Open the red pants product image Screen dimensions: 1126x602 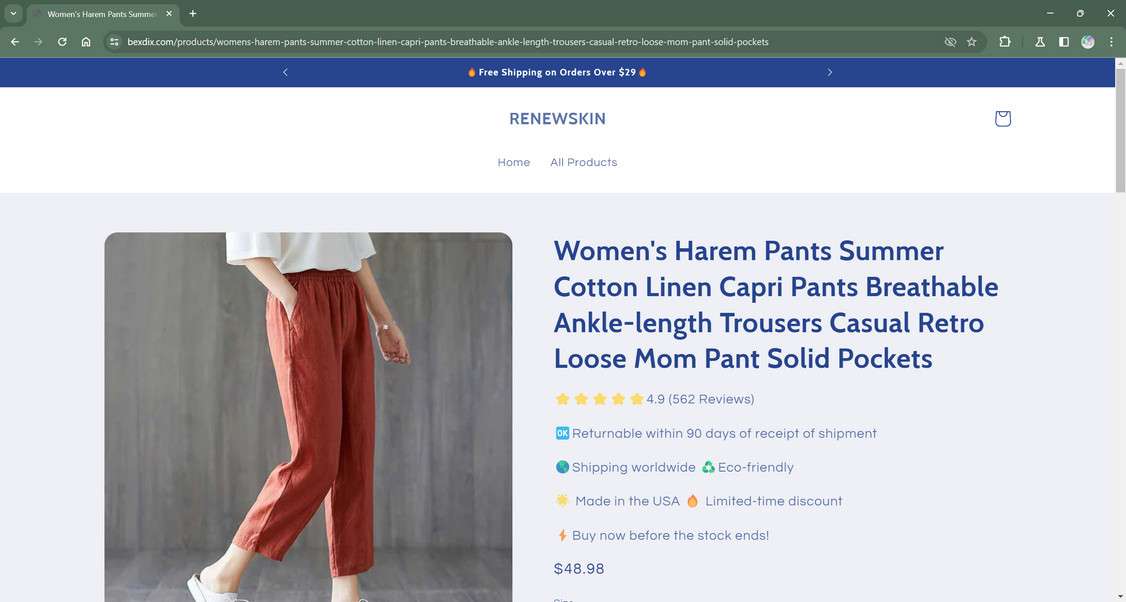[x=308, y=417]
